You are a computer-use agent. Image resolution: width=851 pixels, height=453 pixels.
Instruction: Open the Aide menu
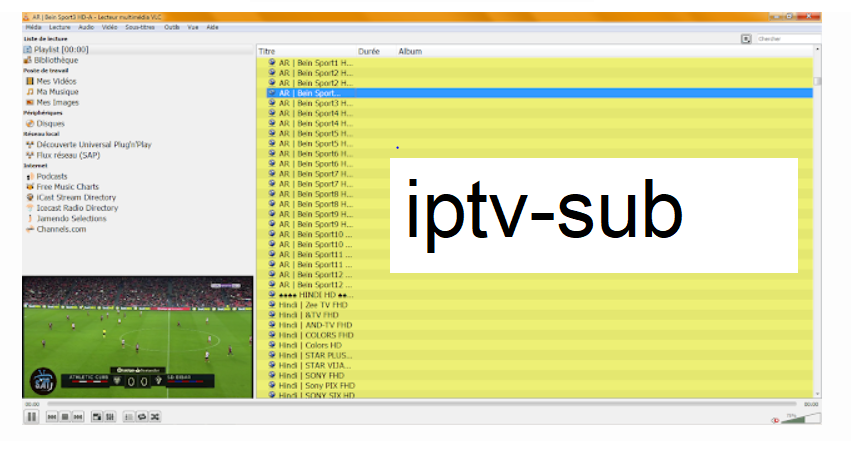pos(213,27)
